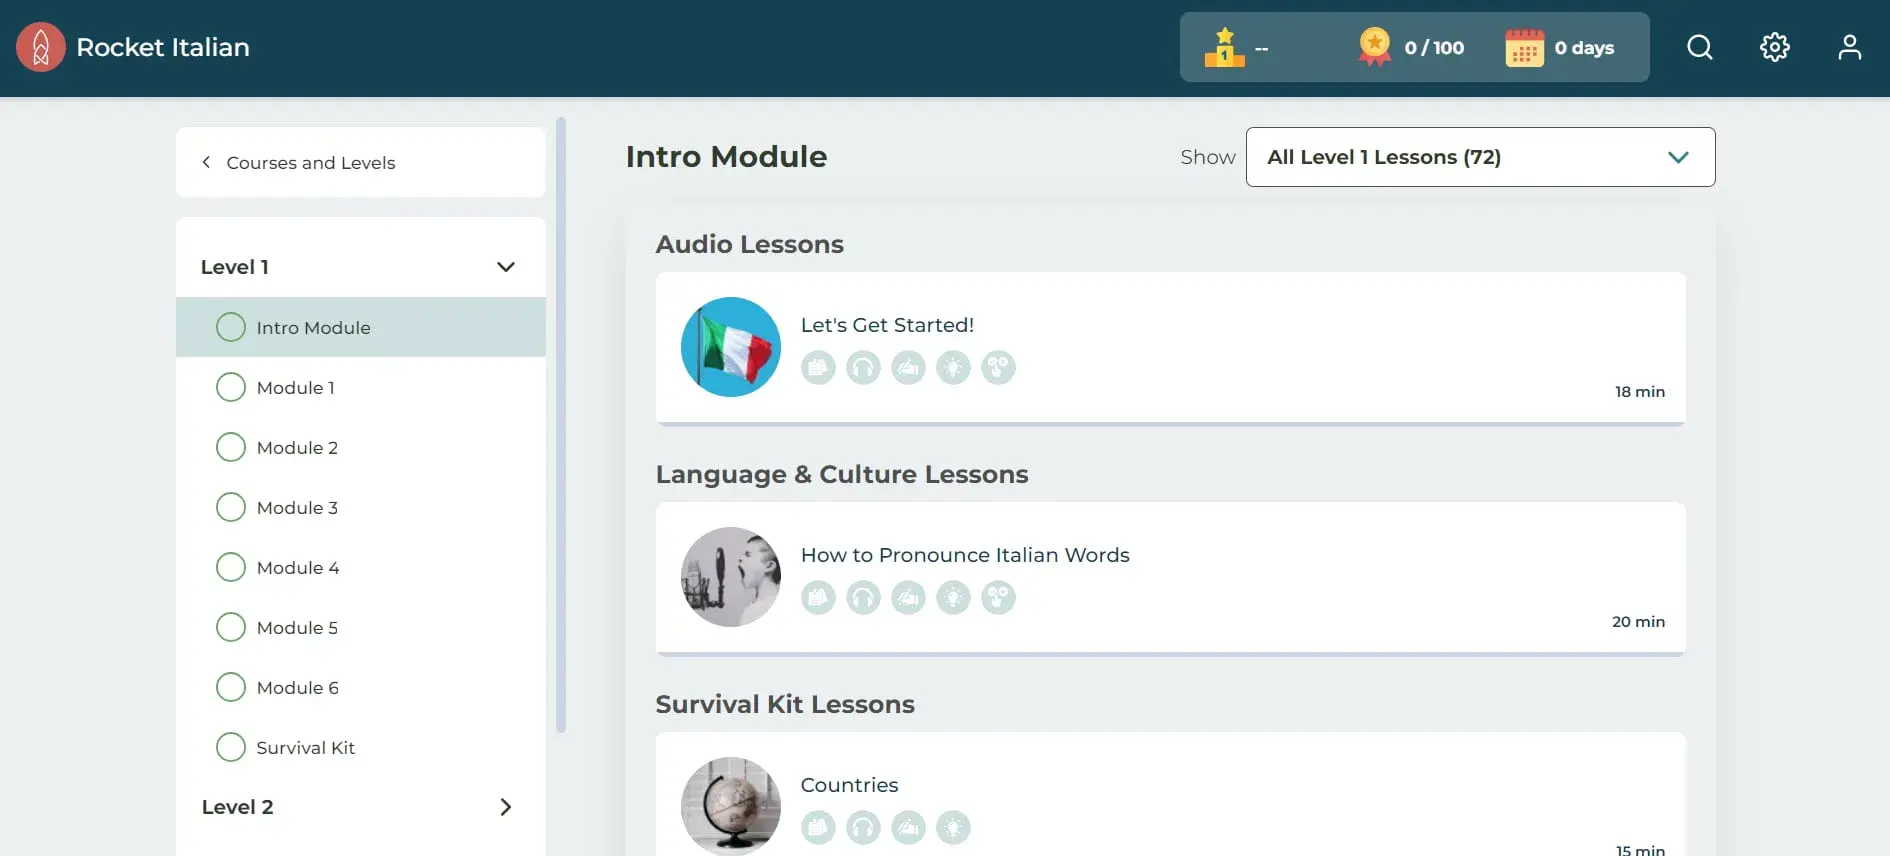The image size is (1890, 856).
Task: Click headphones icon under Let's Get Started!
Action: click(863, 368)
